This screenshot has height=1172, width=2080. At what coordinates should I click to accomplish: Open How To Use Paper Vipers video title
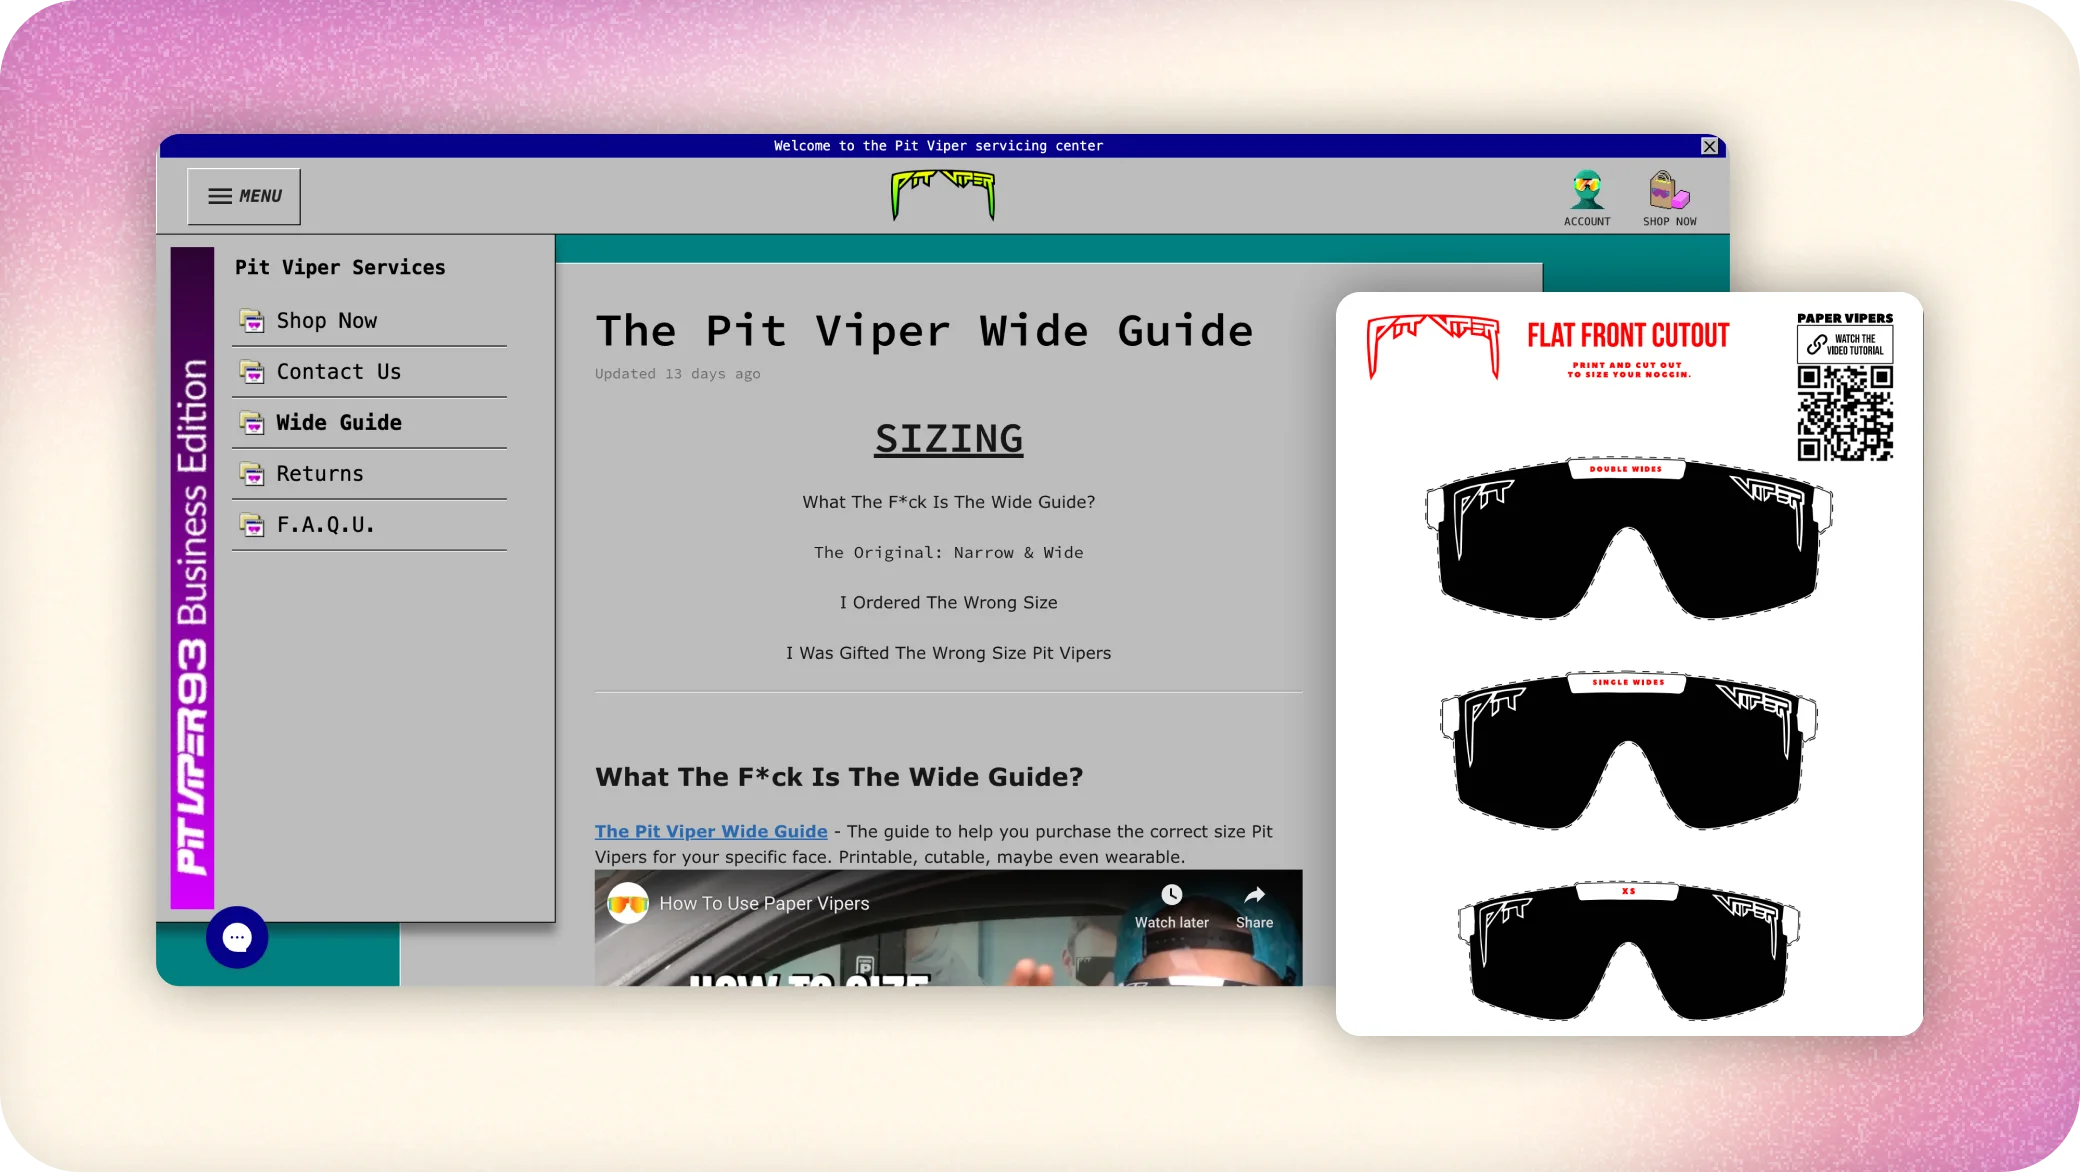click(x=764, y=904)
